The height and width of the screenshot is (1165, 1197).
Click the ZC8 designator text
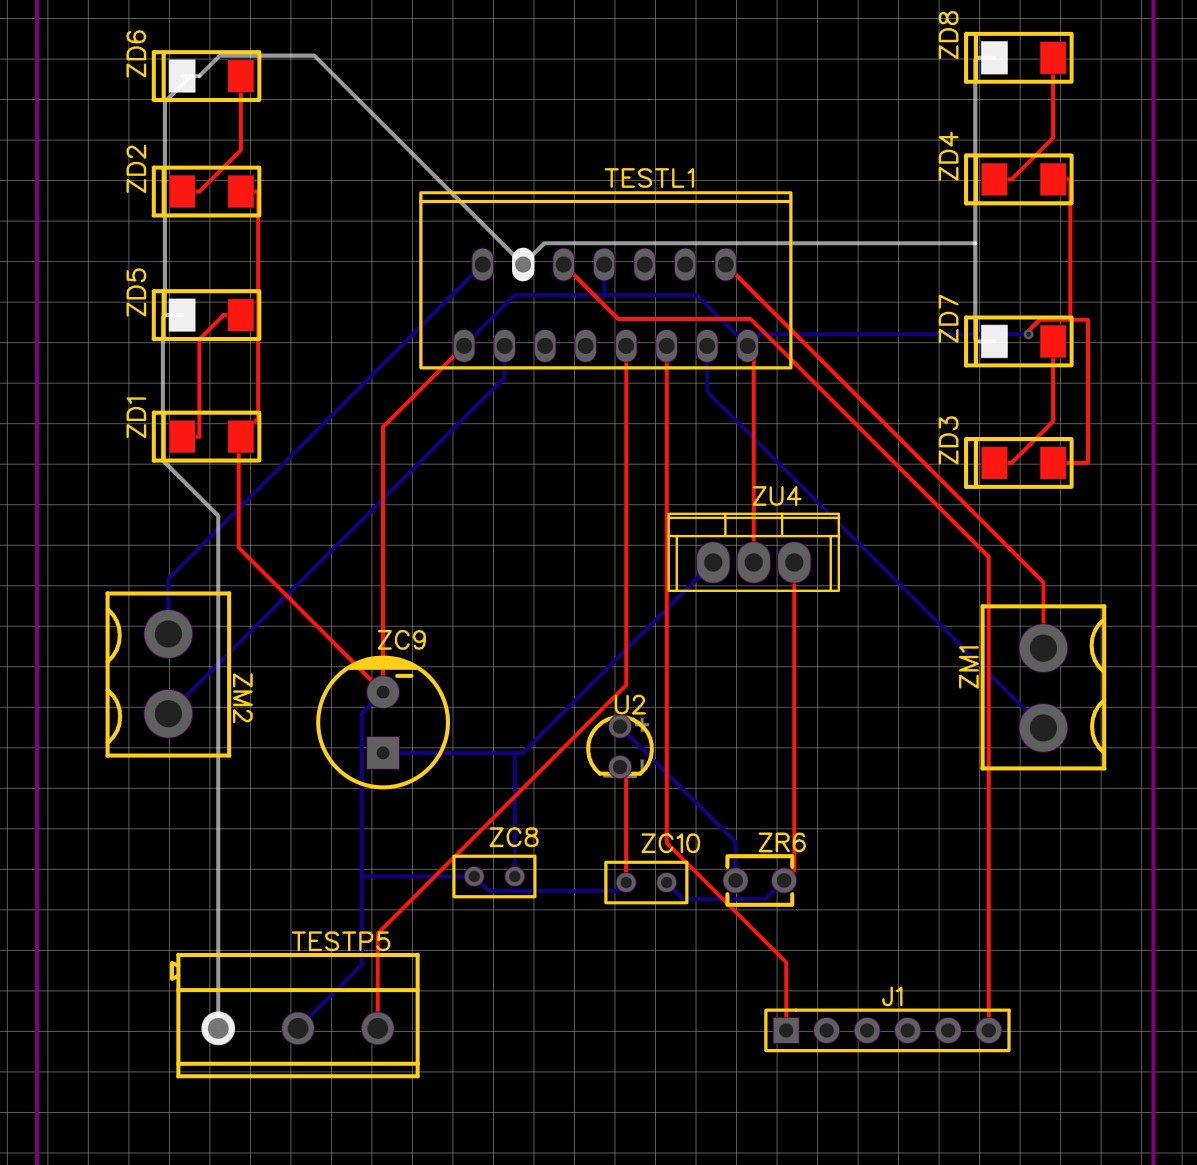coord(514,838)
